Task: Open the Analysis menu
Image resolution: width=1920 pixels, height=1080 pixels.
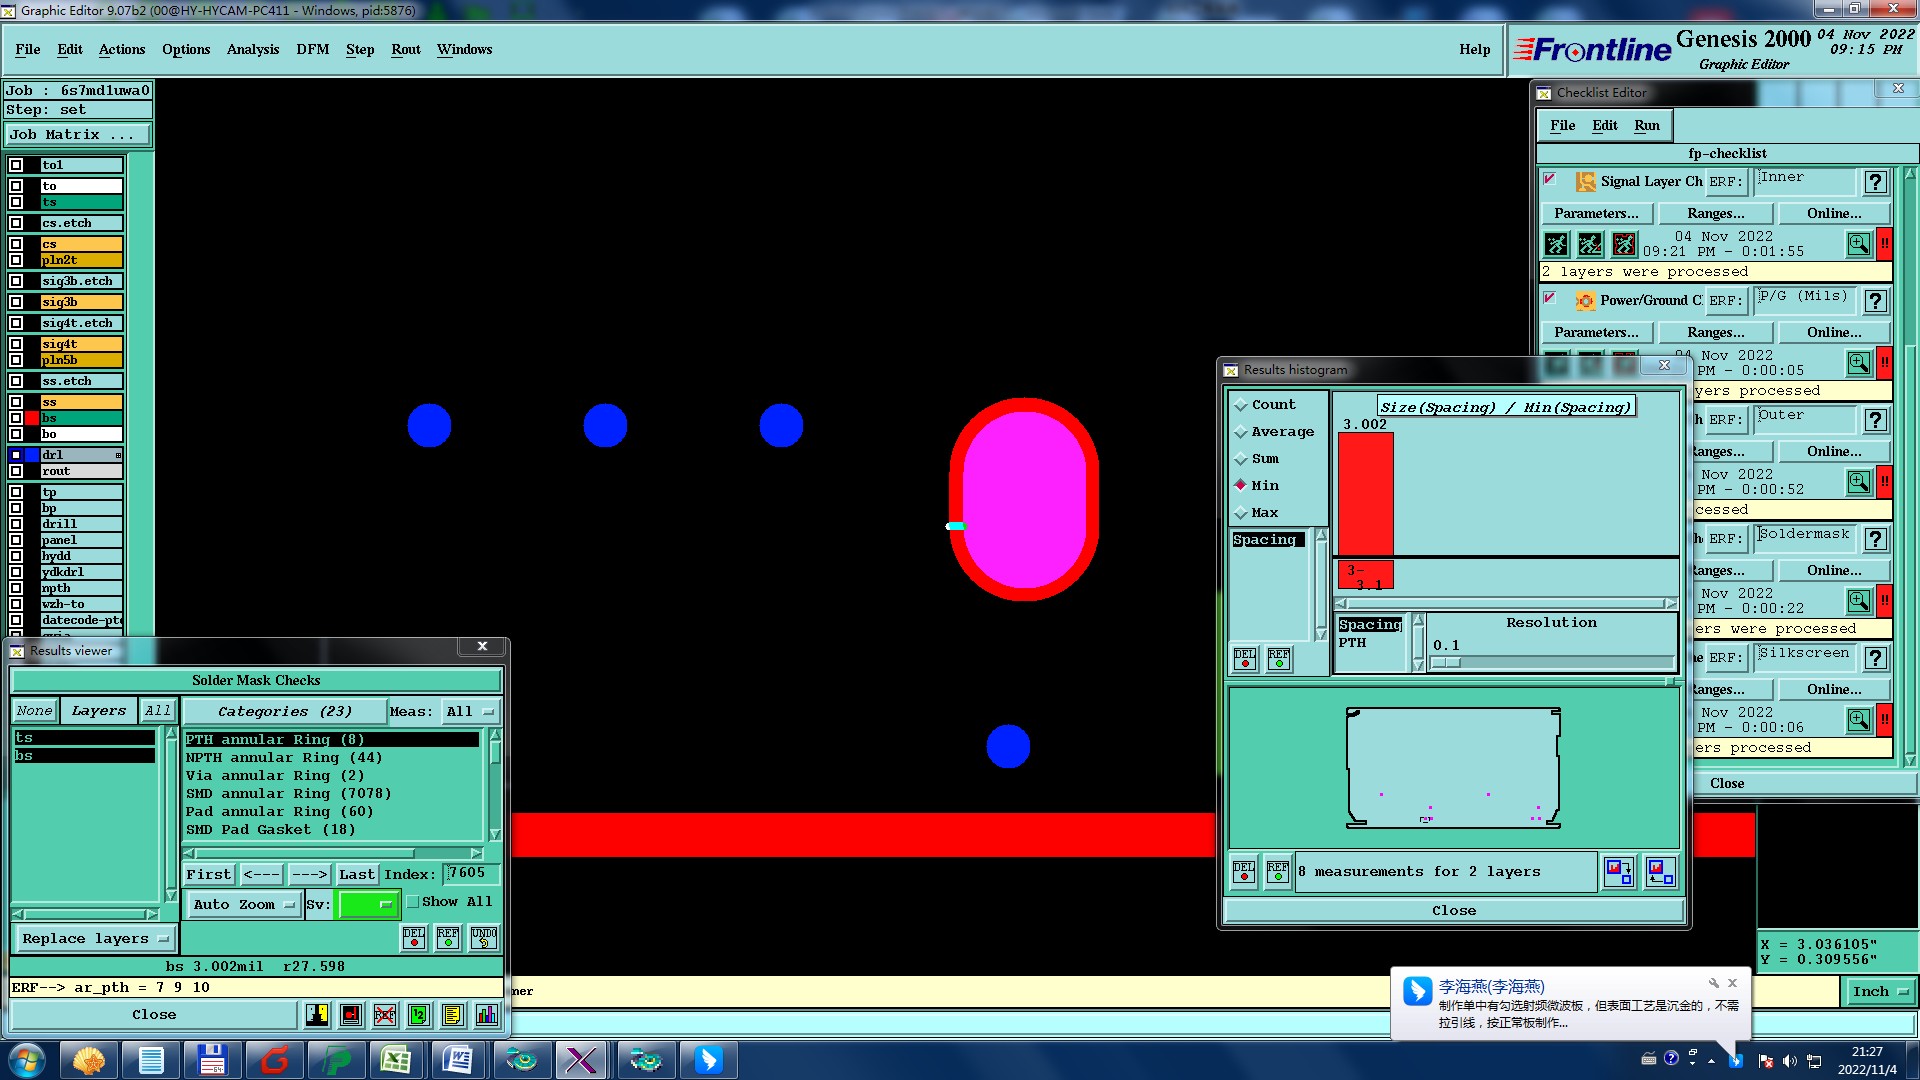Action: 252,50
